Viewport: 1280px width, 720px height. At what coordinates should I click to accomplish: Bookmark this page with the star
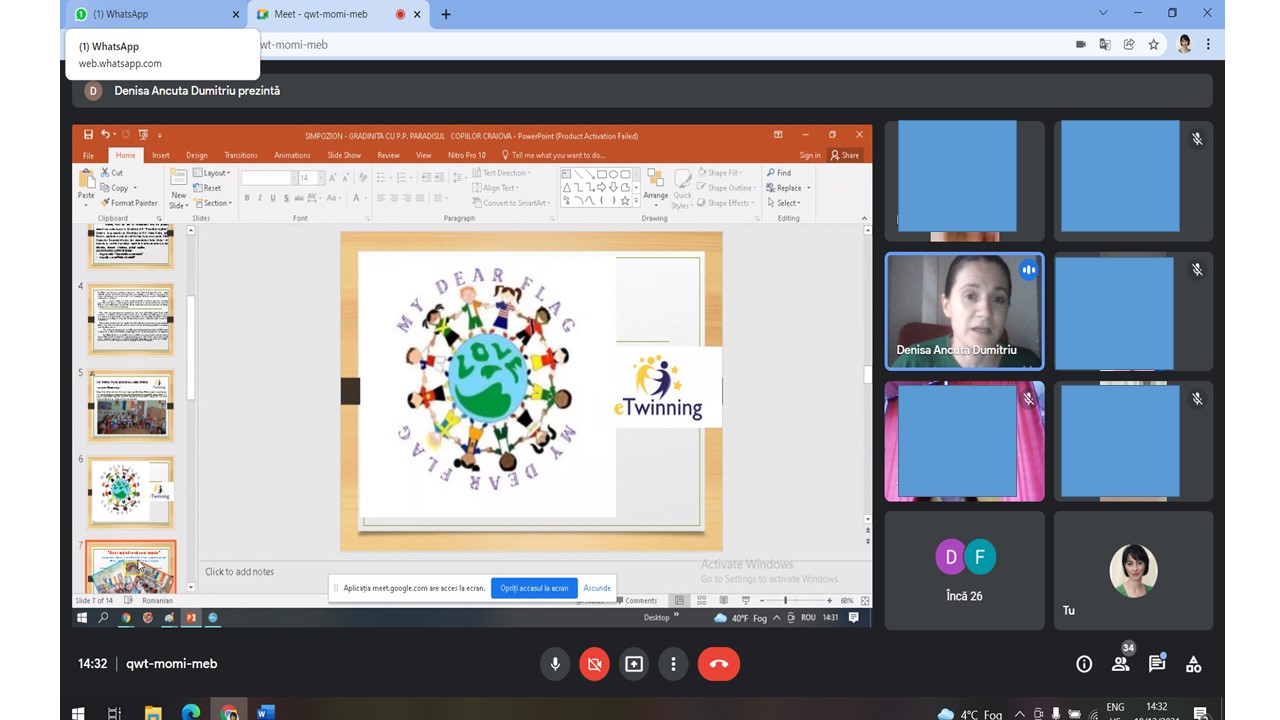point(1153,44)
